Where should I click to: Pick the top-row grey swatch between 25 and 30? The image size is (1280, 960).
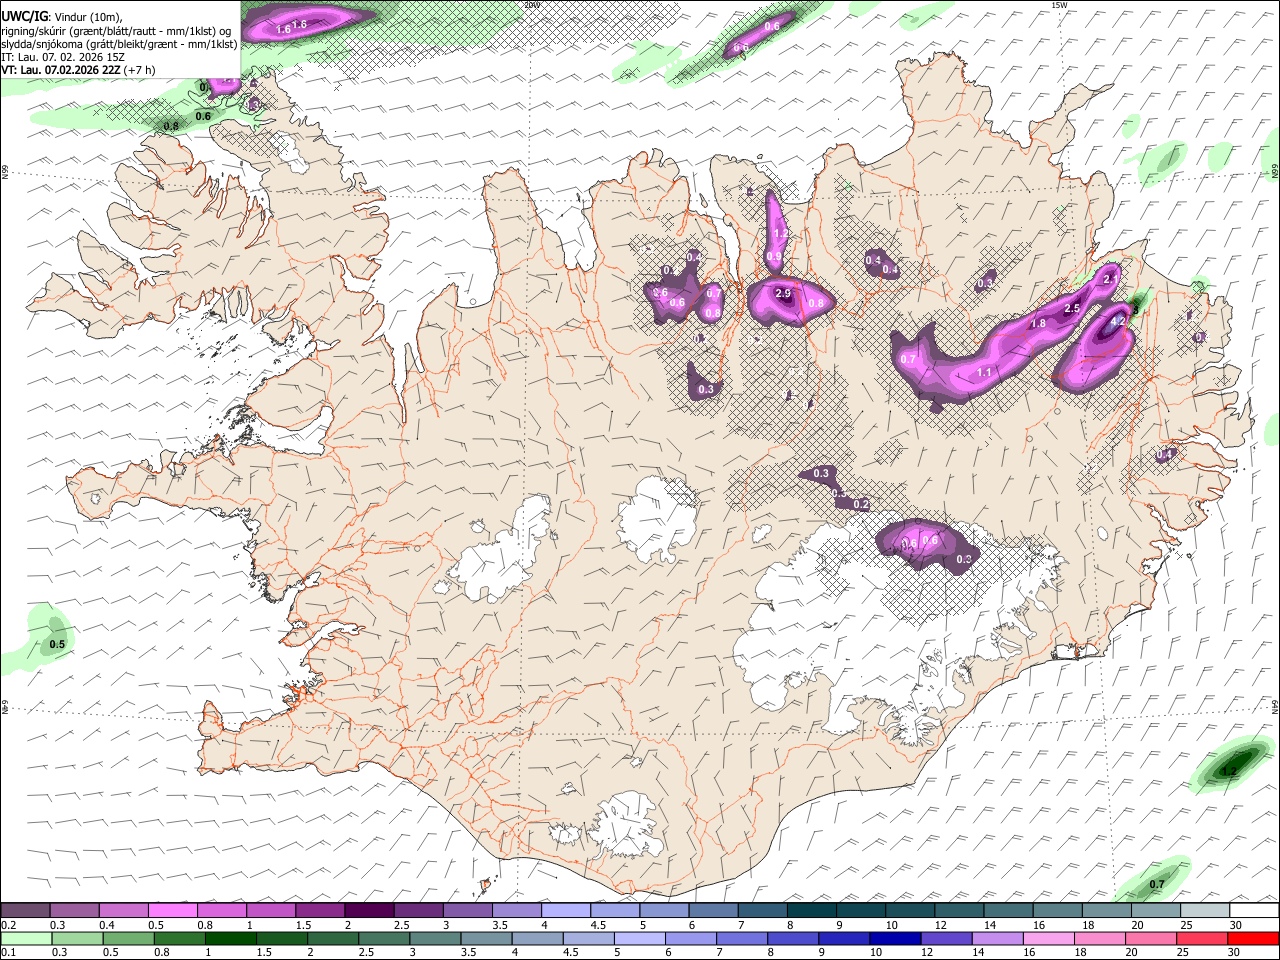coord(1205,911)
